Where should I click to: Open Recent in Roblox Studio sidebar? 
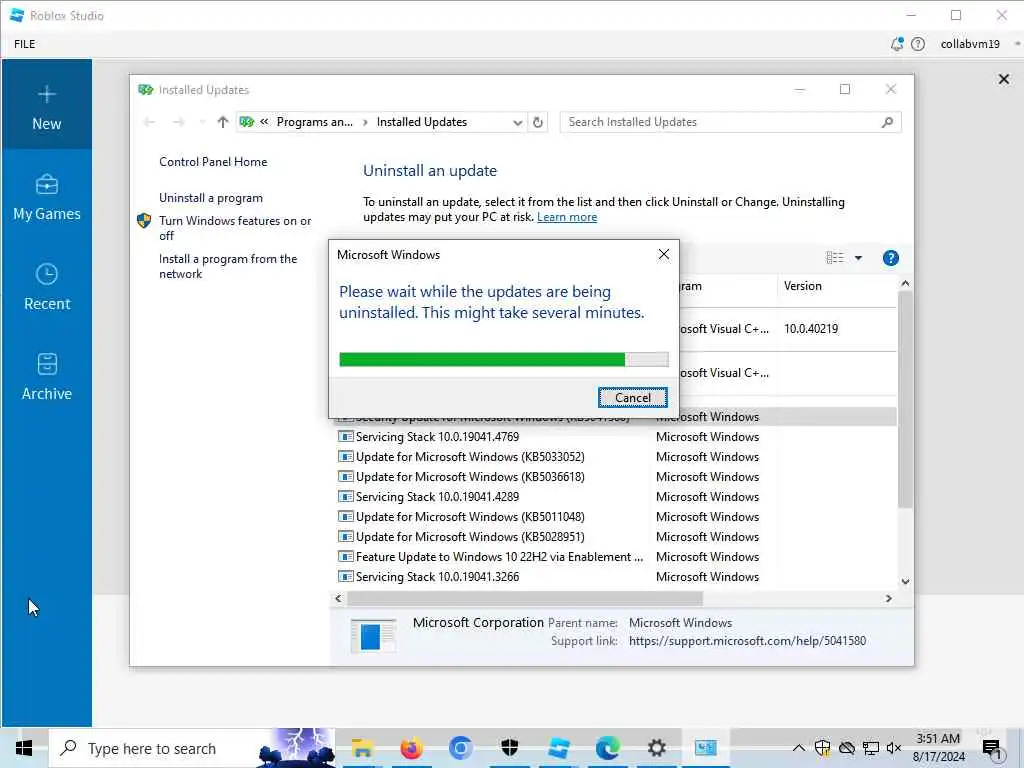click(46, 287)
